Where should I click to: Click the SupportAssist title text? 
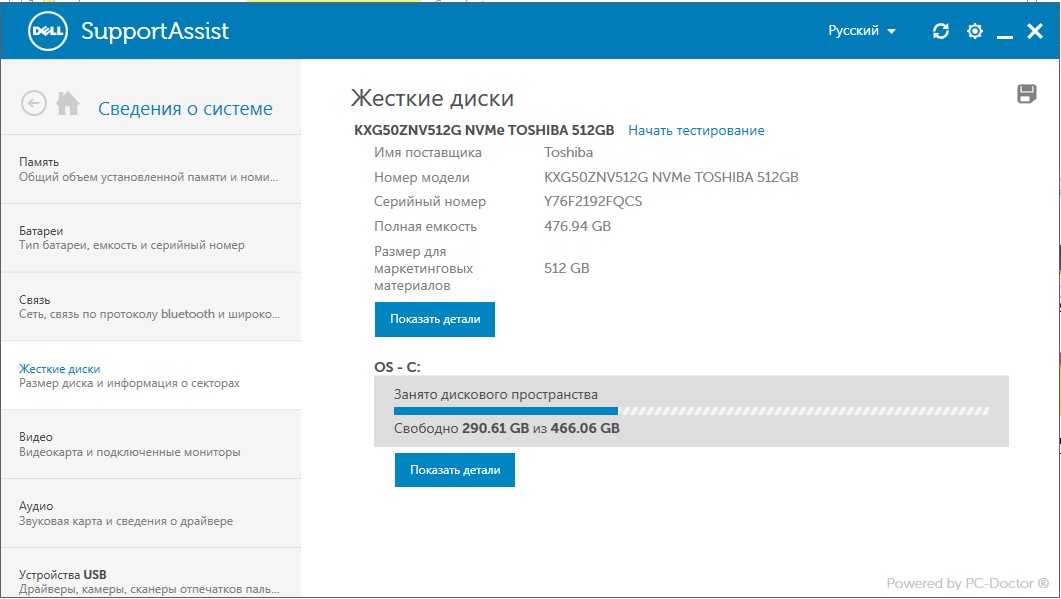[155, 31]
